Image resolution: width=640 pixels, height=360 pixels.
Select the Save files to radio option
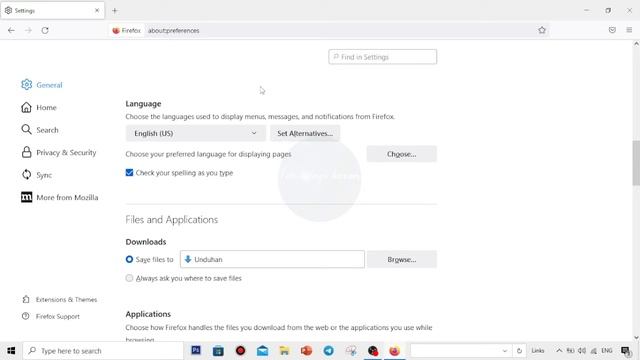tap(129, 259)
